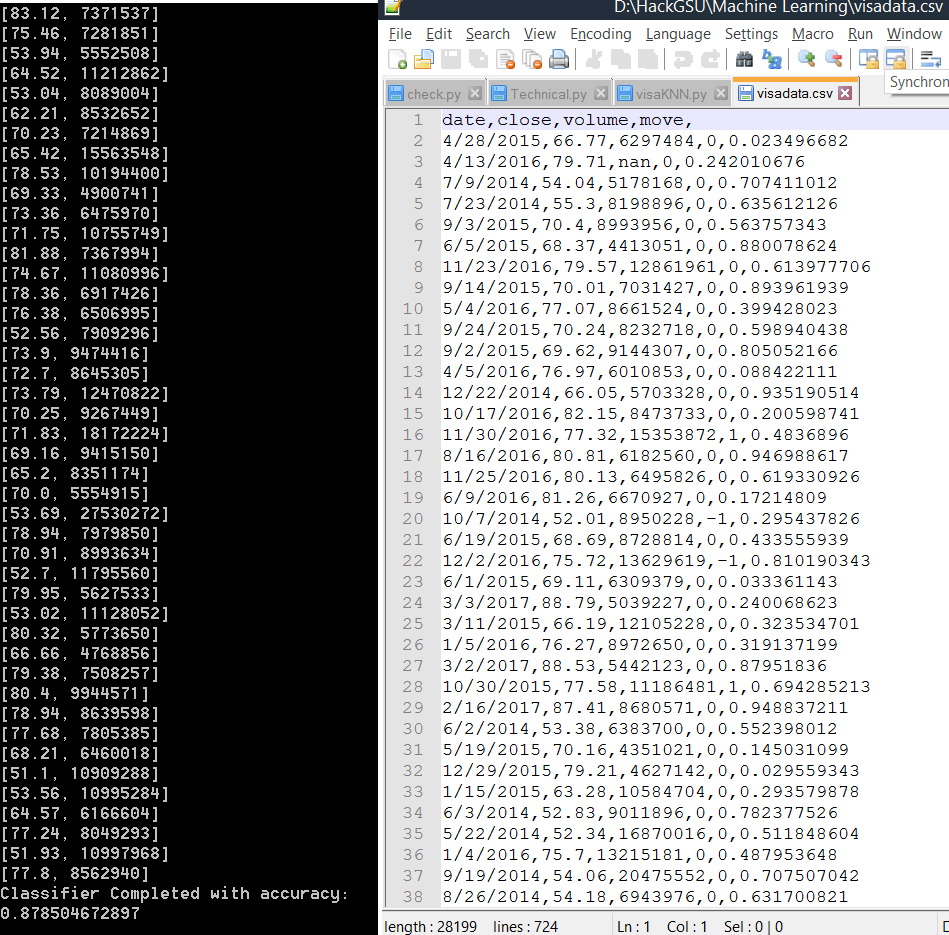Click the 12/2/2016 data row
The image size is (949, 935).
(x=656, y=561)
